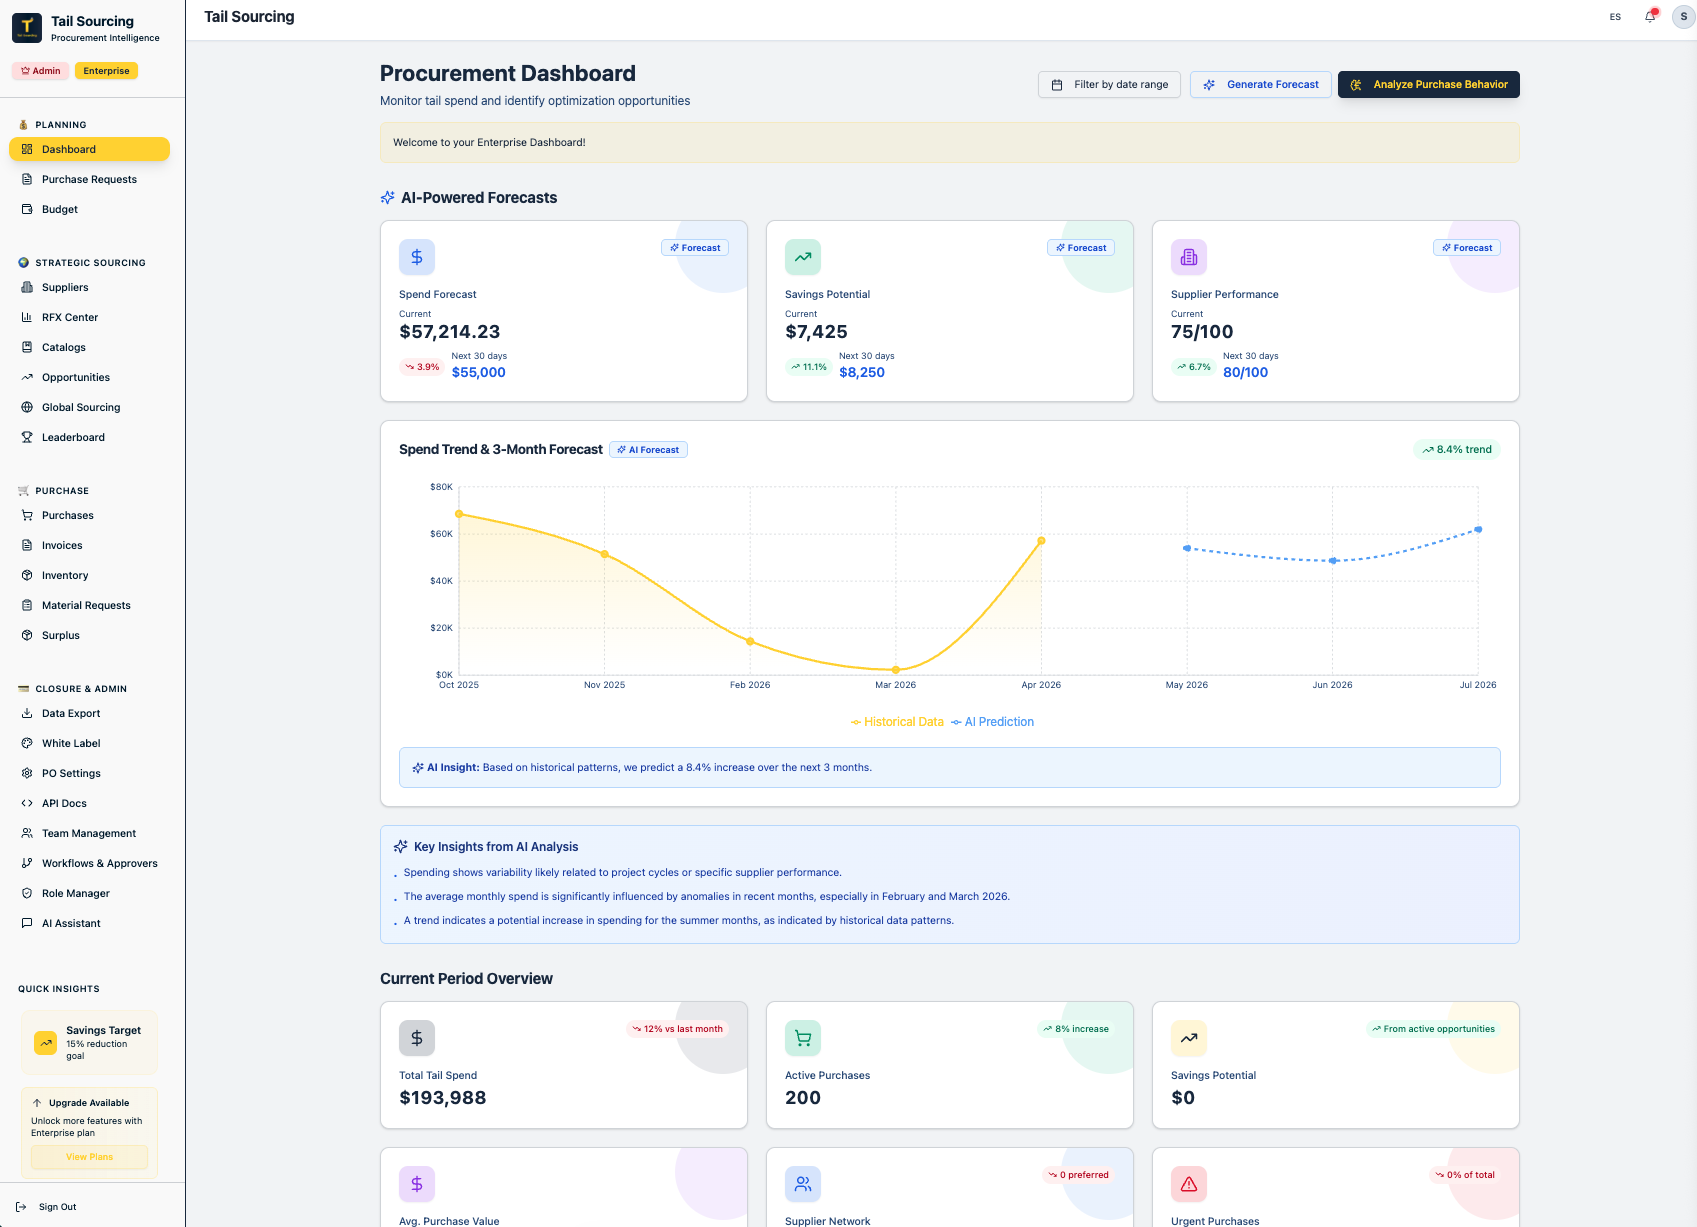Click the Material Requests icon

click(x=27, y=605)
